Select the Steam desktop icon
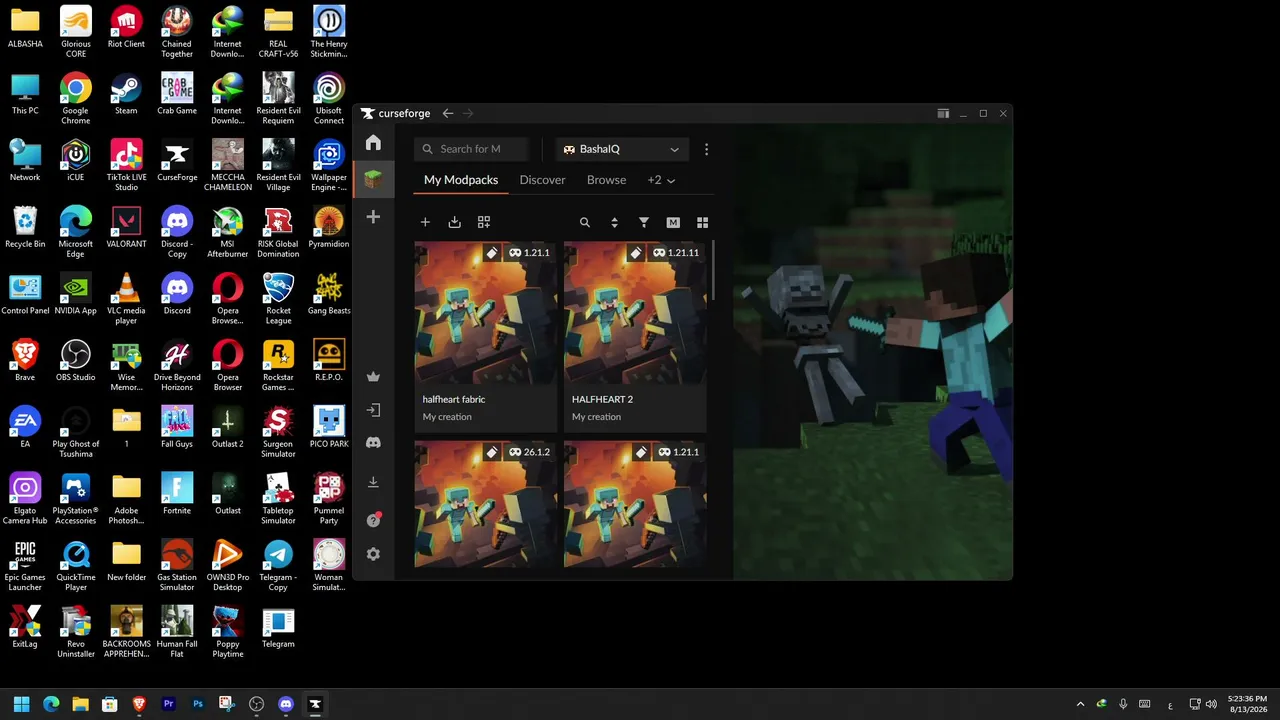This screenshot has height=720, width=1280. coord(126,94)
